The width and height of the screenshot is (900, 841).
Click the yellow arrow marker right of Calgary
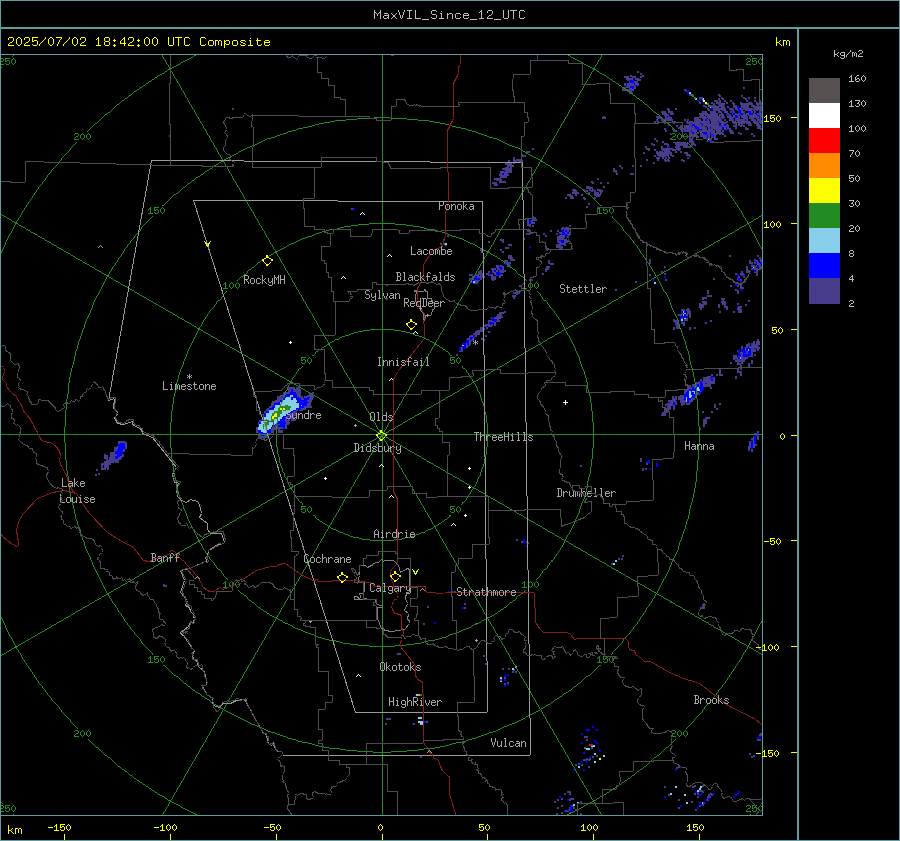(416, 572)
